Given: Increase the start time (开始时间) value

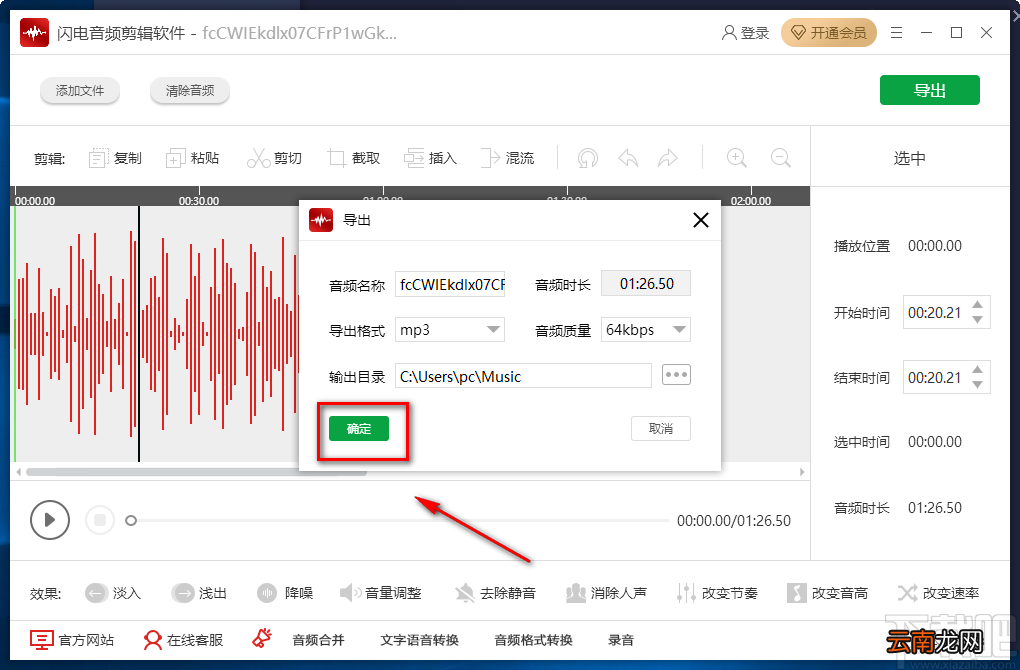Looking at the screenshot, I should click(x=977, y=304).
